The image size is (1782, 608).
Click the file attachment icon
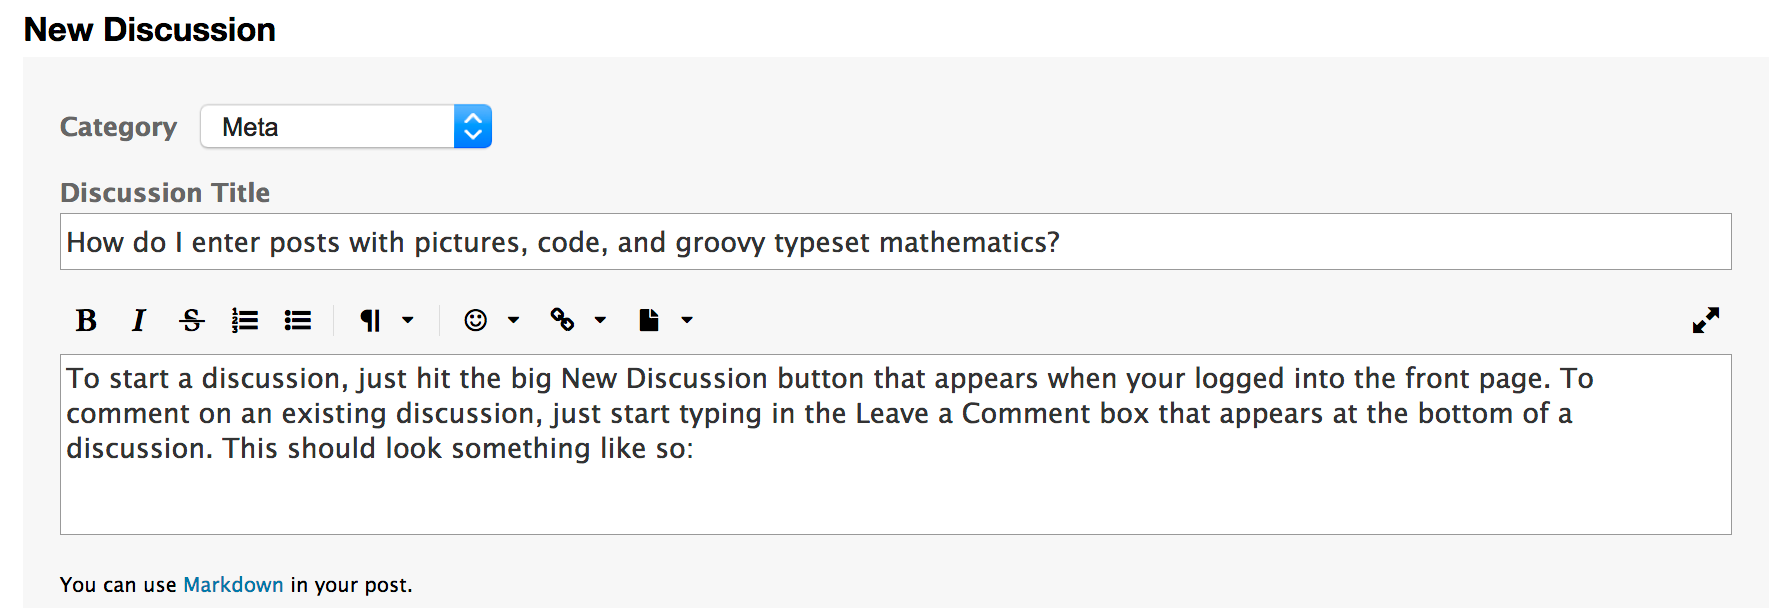click(x=649, y=320)
